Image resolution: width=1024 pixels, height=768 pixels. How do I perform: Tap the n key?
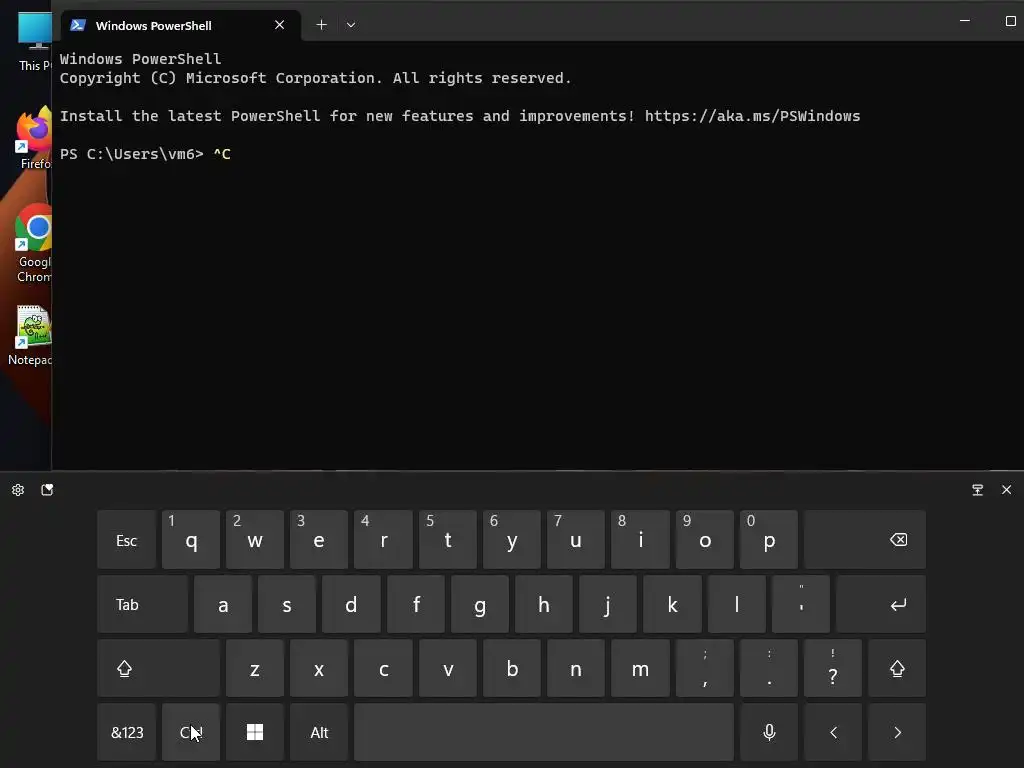click(575, 668)
